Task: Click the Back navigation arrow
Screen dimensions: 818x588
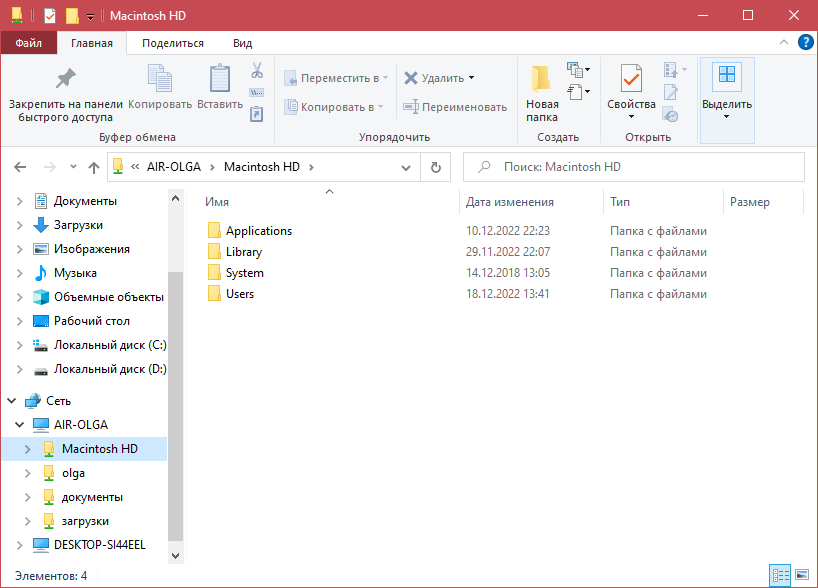Action: coord(21,167)
